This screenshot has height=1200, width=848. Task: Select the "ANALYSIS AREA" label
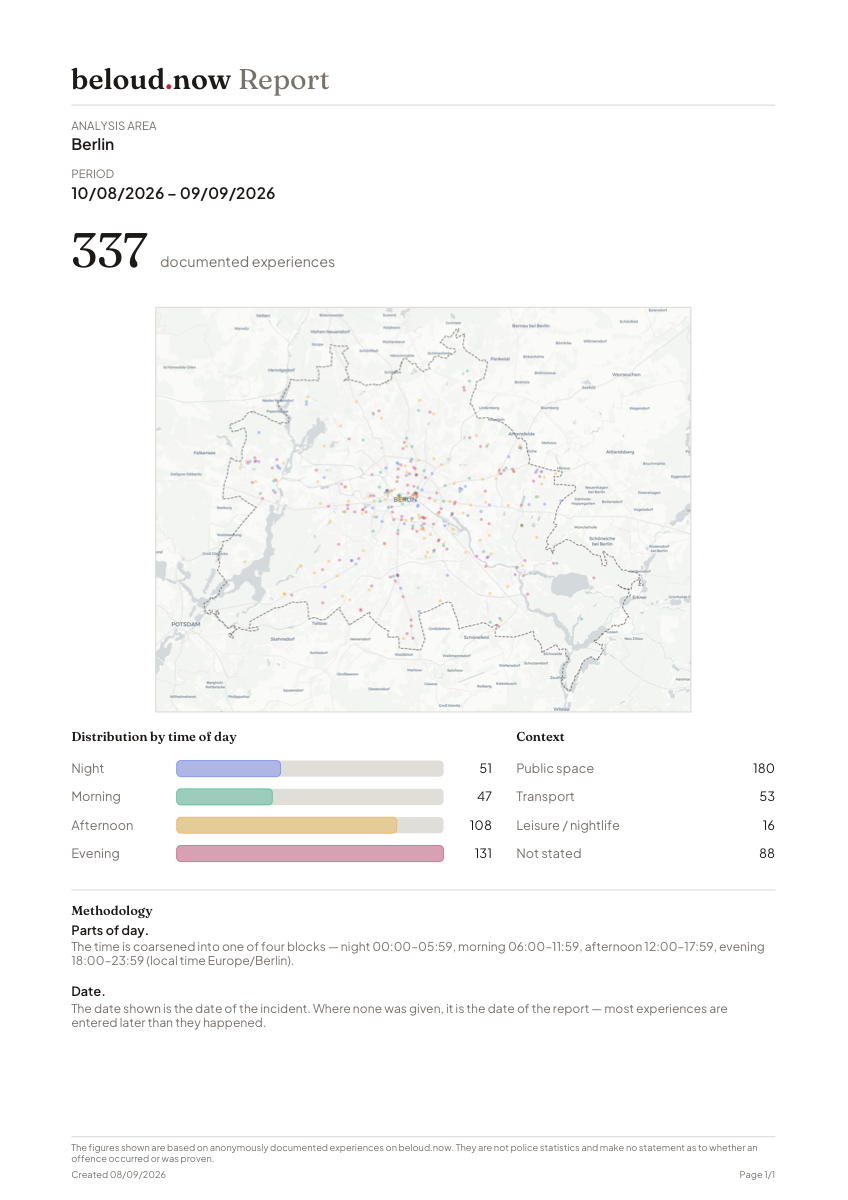pyautogui.click(x=114, y=126)
